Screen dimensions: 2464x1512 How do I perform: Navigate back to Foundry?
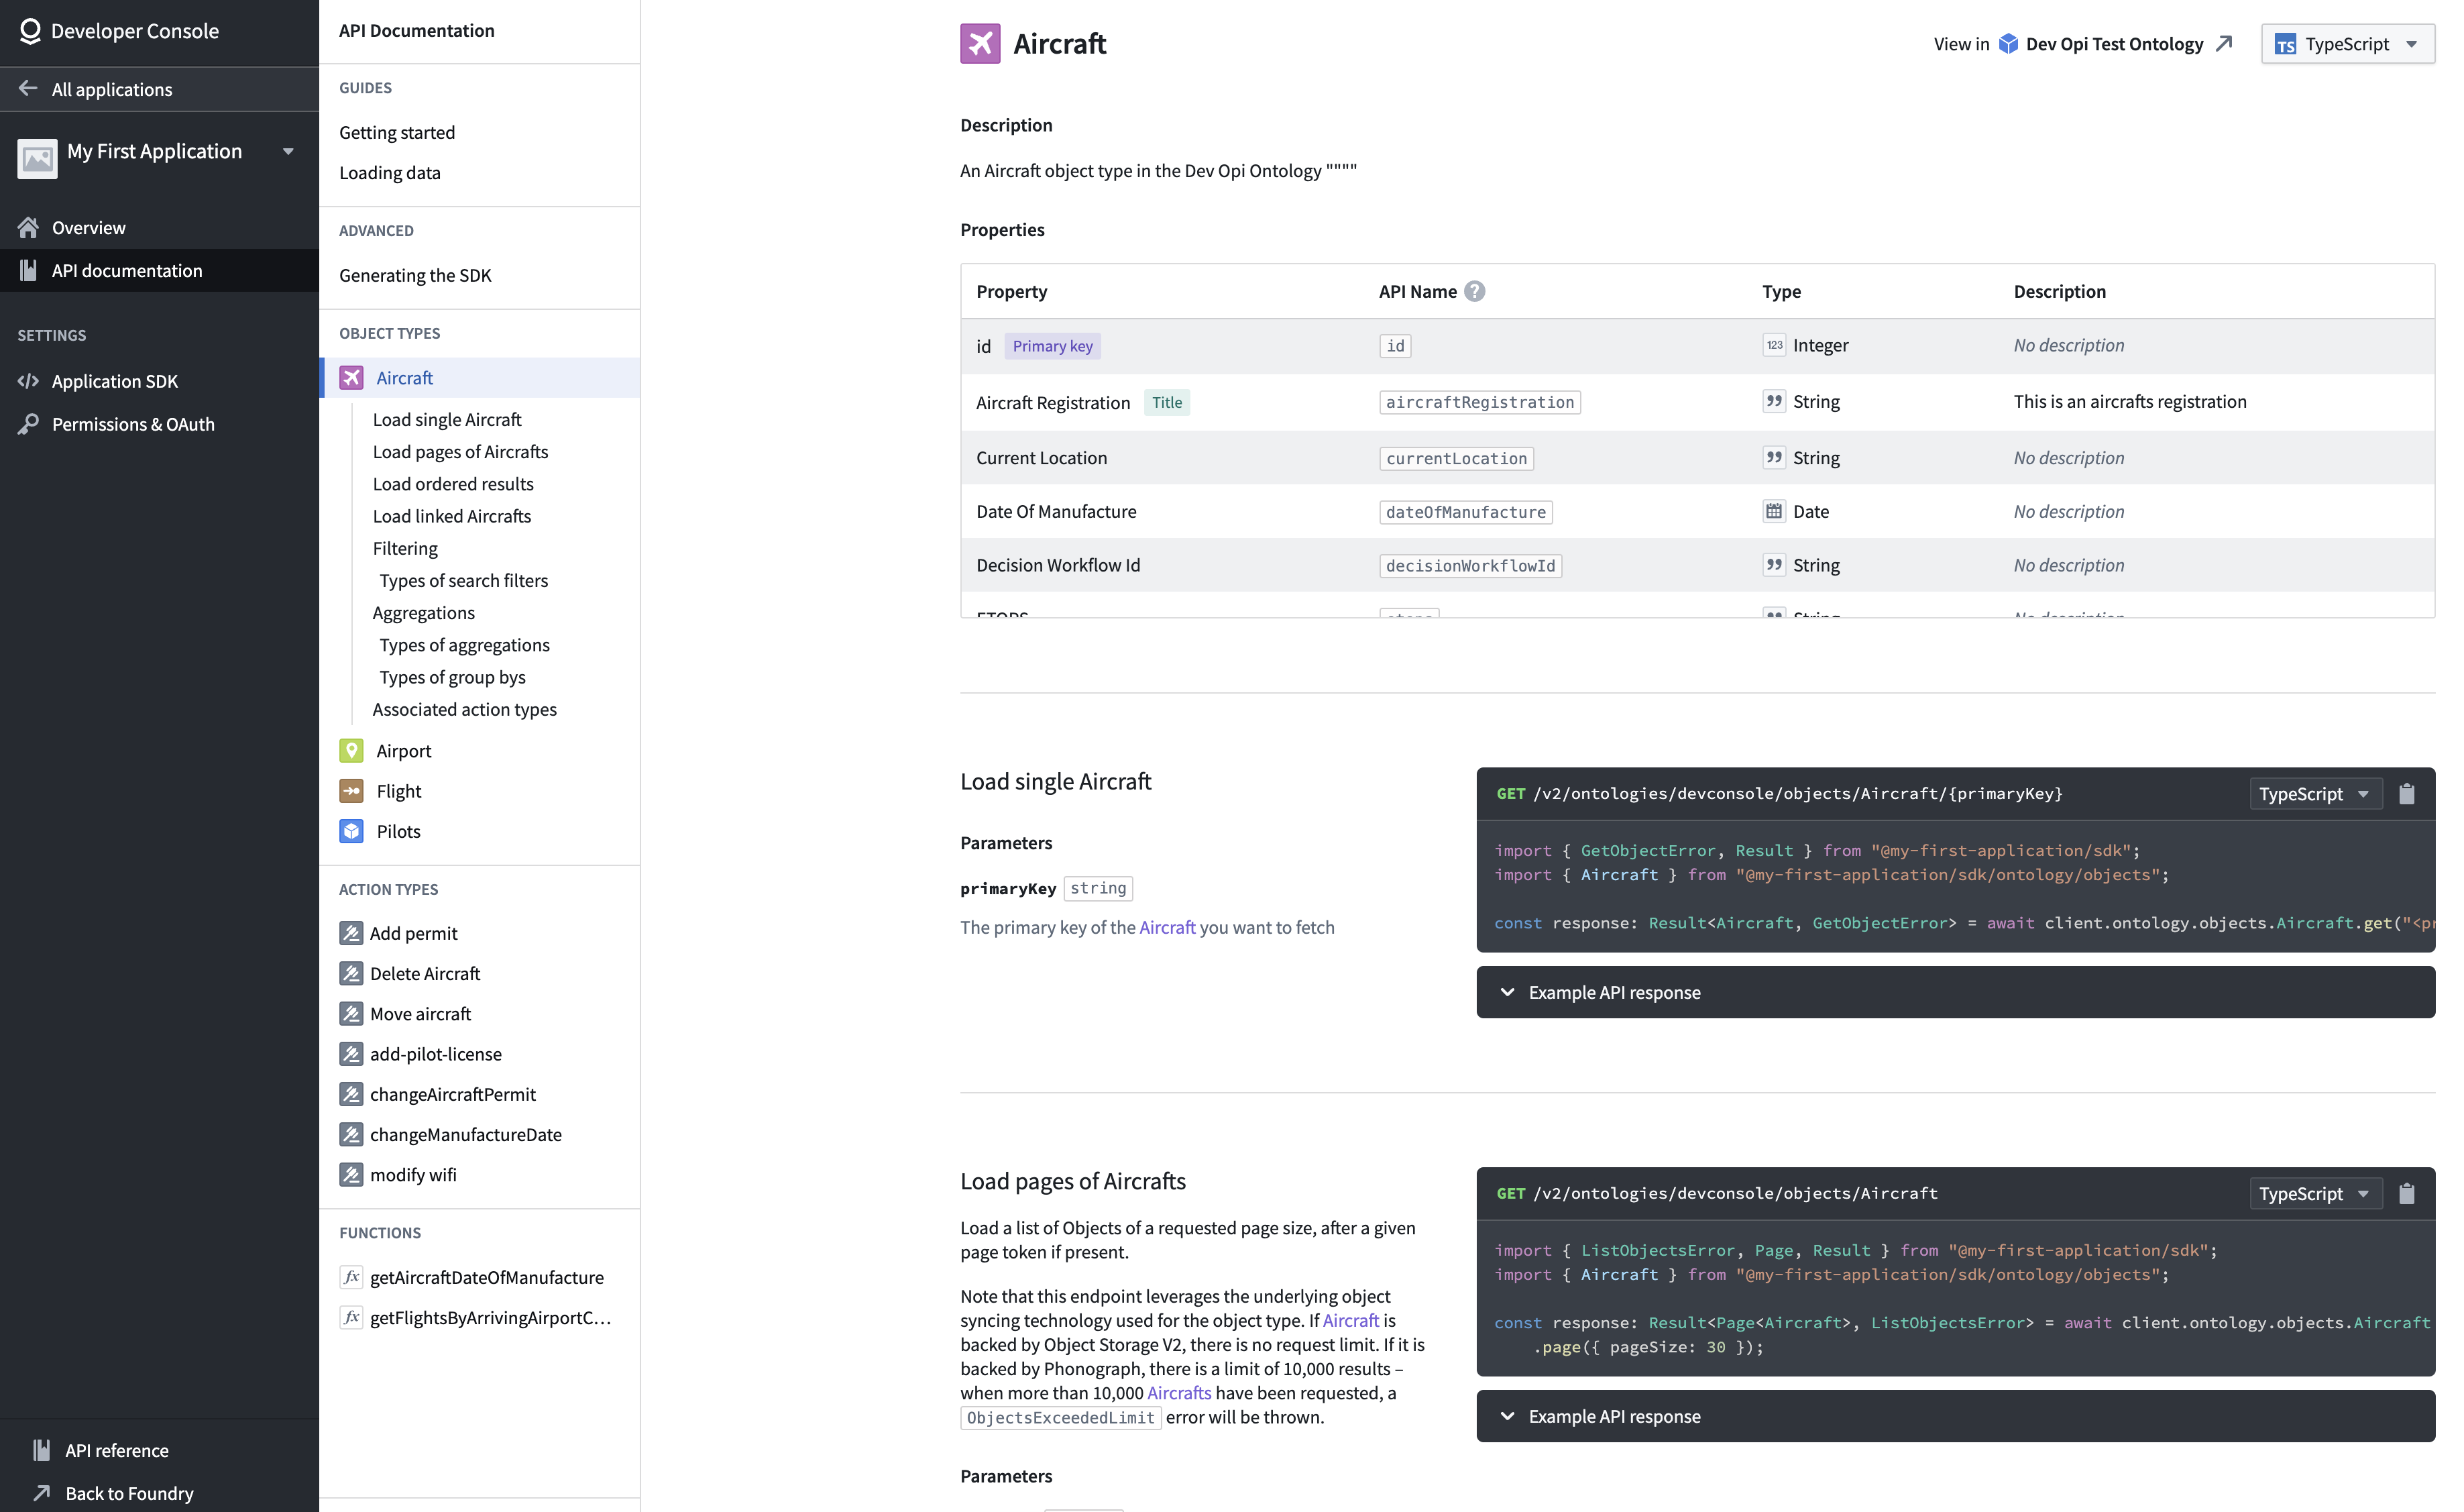(x=128, y=1493)
